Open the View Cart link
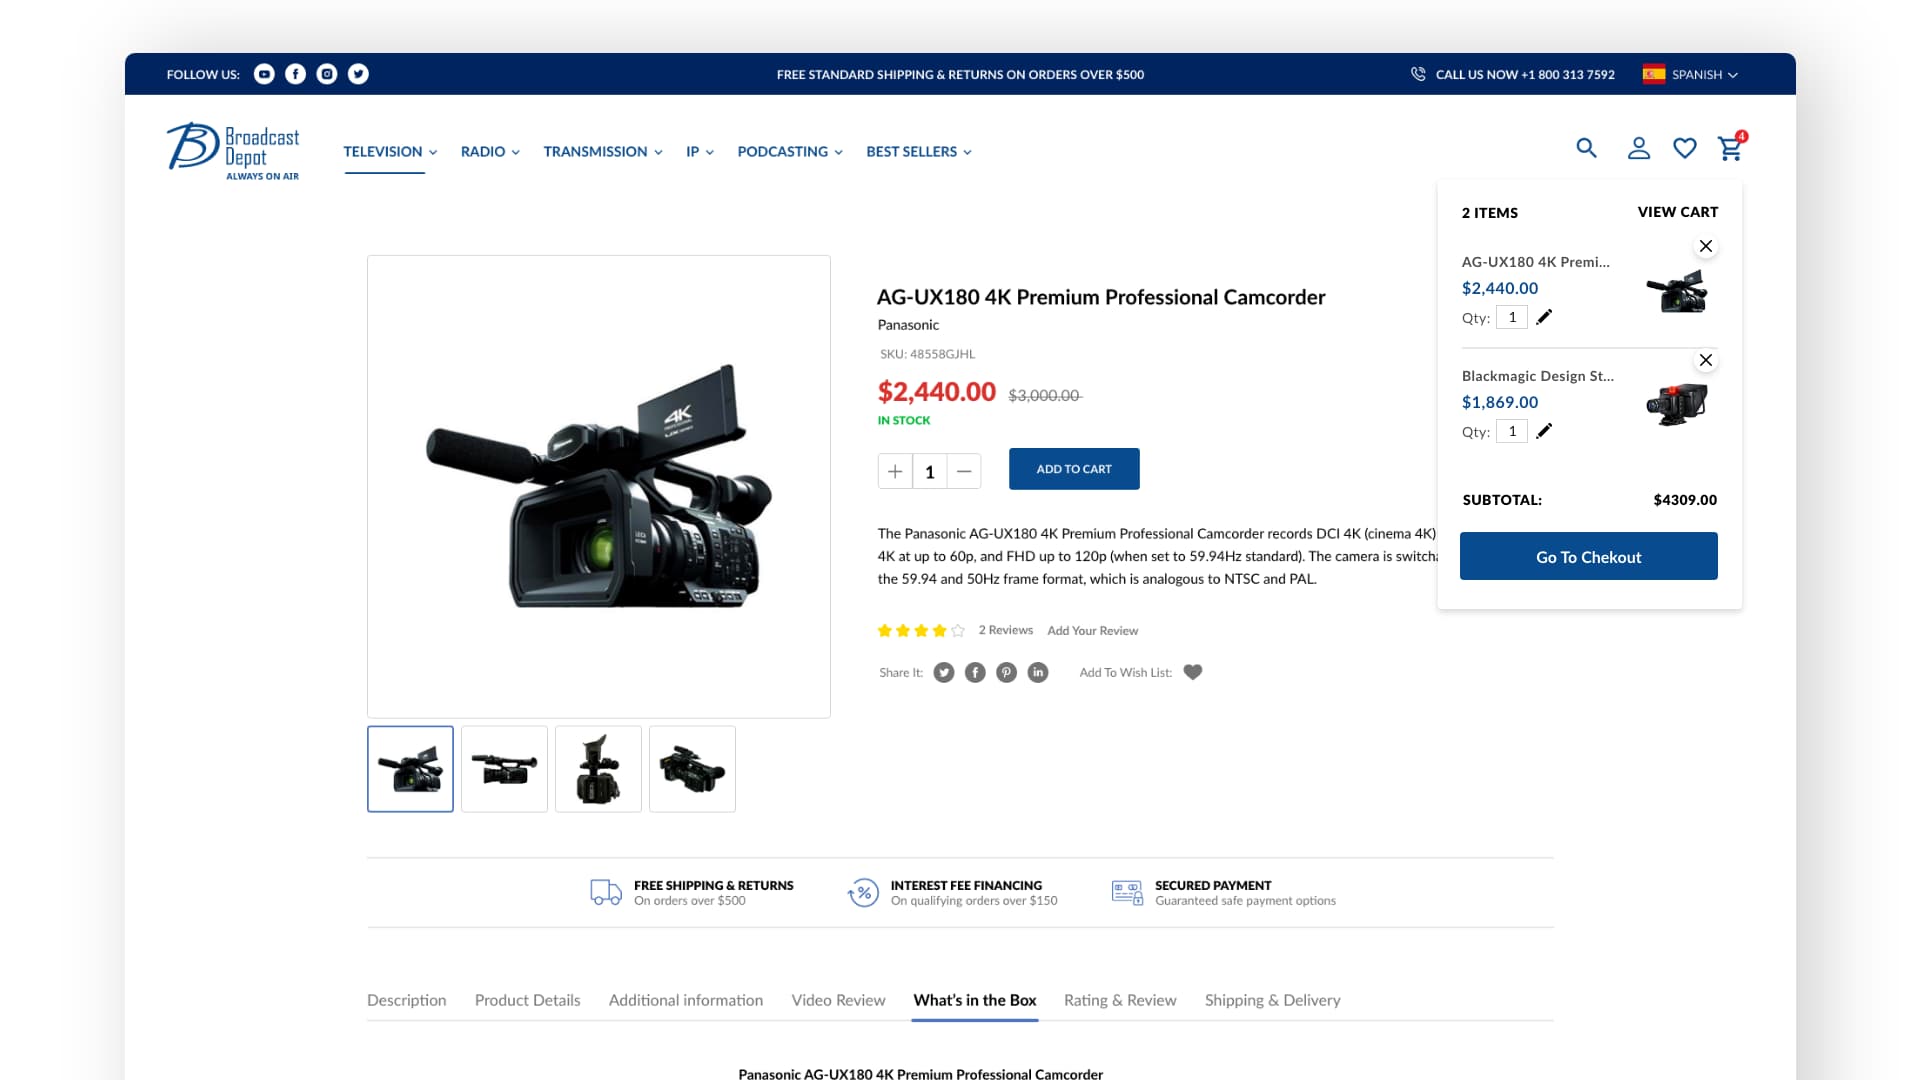 1678,212
